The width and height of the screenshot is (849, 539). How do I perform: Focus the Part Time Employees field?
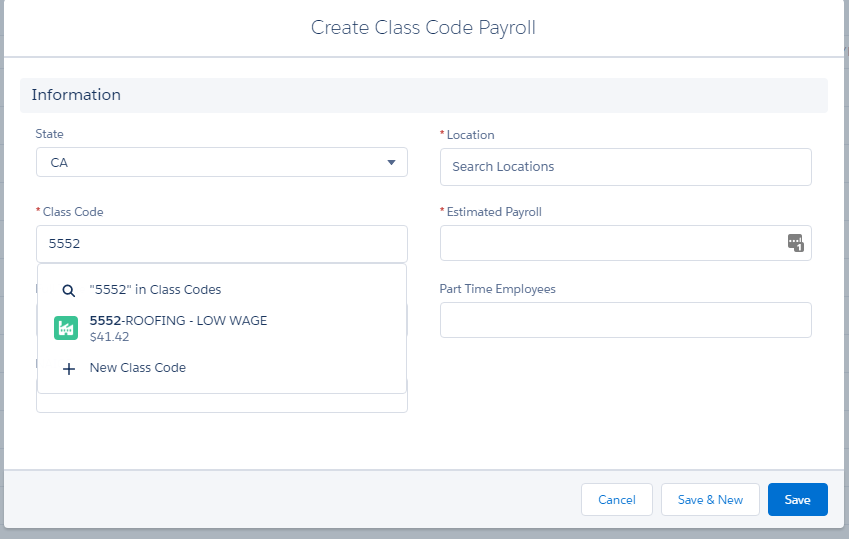coord(625,320)
